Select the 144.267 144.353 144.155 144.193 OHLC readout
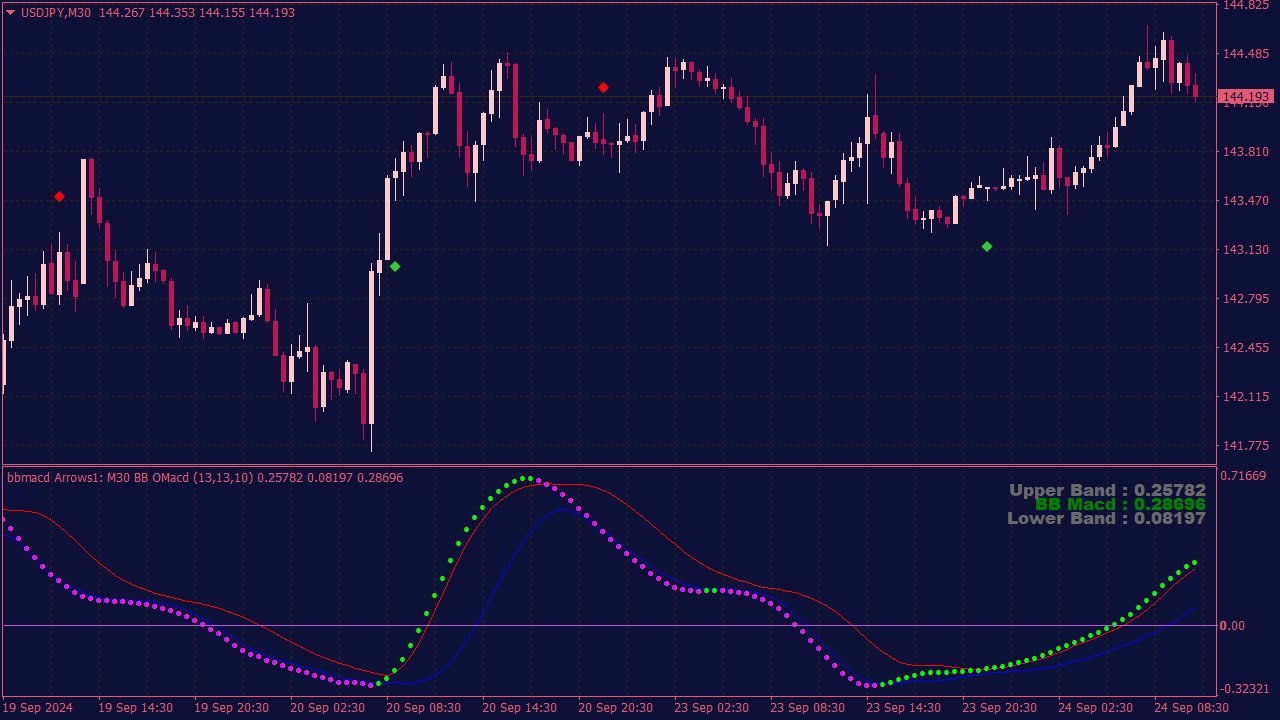The width and height of the screenshot is (1280, 720). [x=197, y=13]
